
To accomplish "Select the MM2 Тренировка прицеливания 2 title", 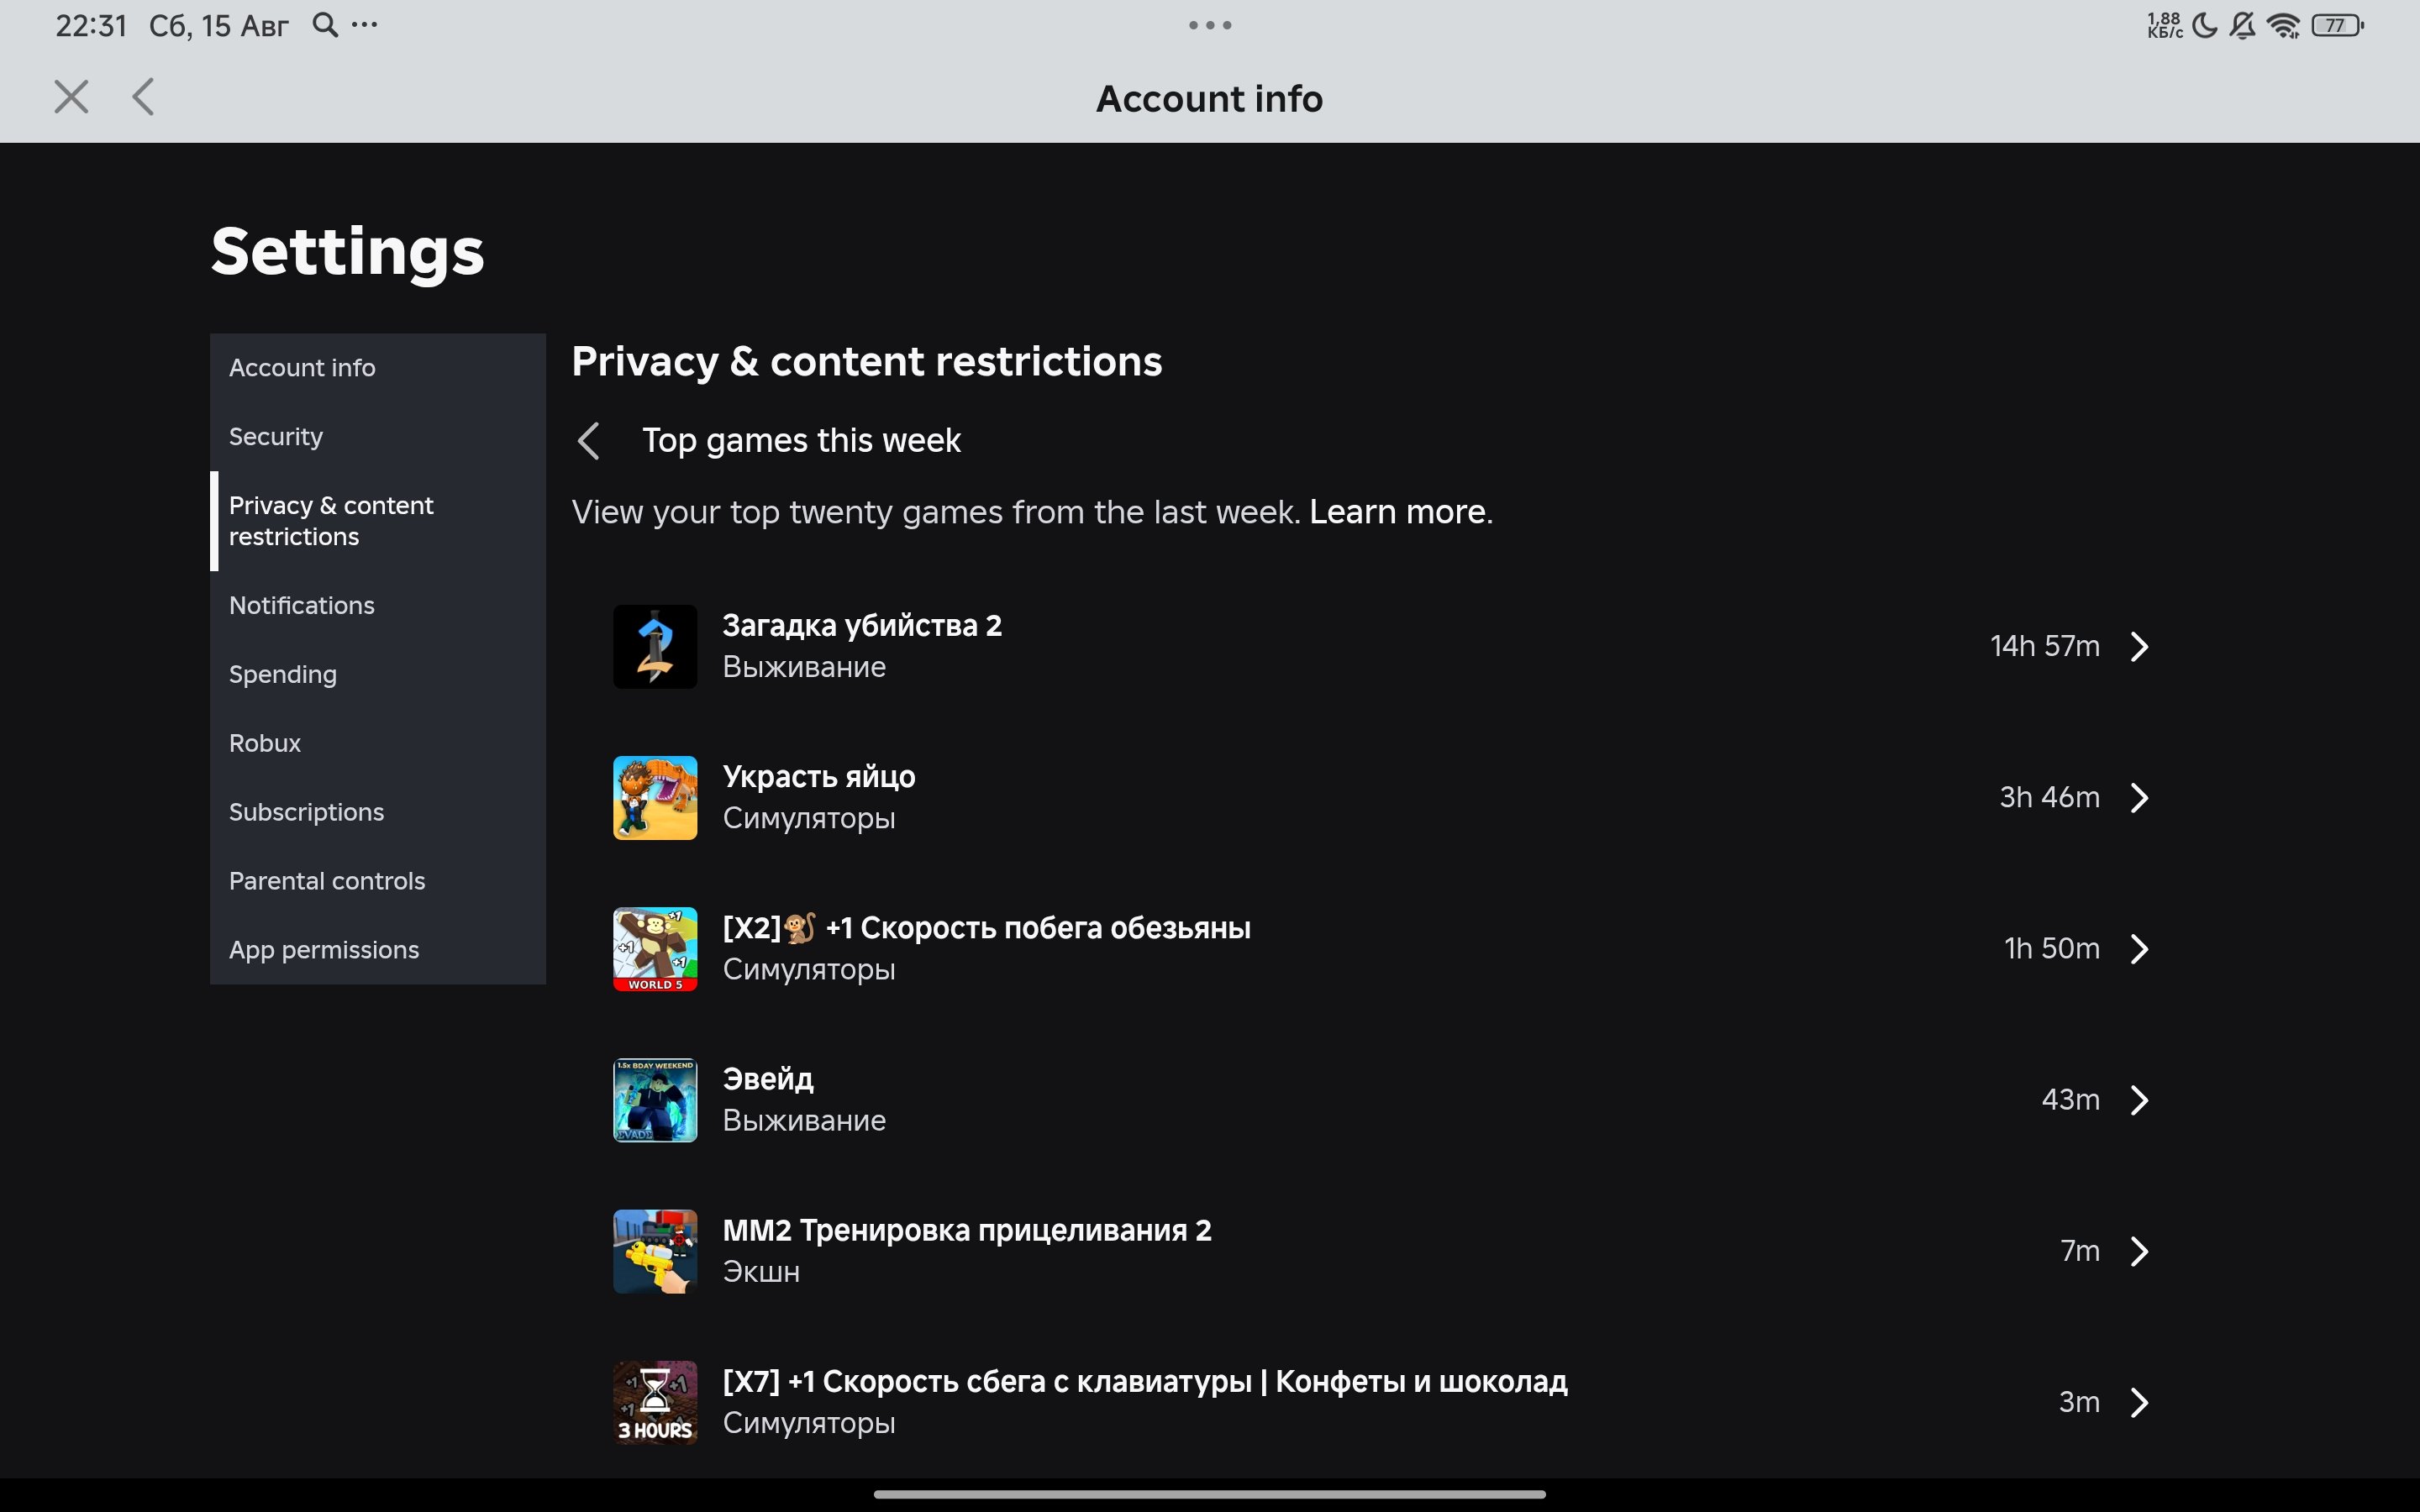I will 967,1231.
